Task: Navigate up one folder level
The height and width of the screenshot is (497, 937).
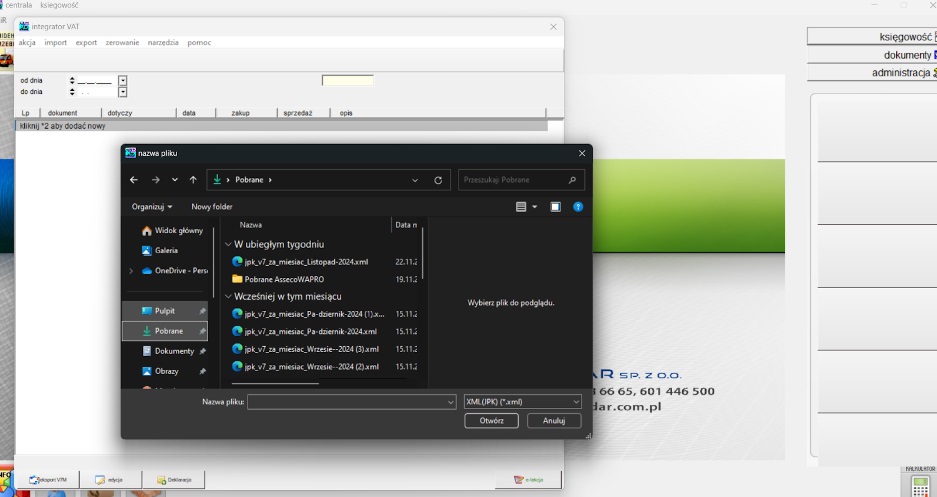Action: [x=193, y=180]
